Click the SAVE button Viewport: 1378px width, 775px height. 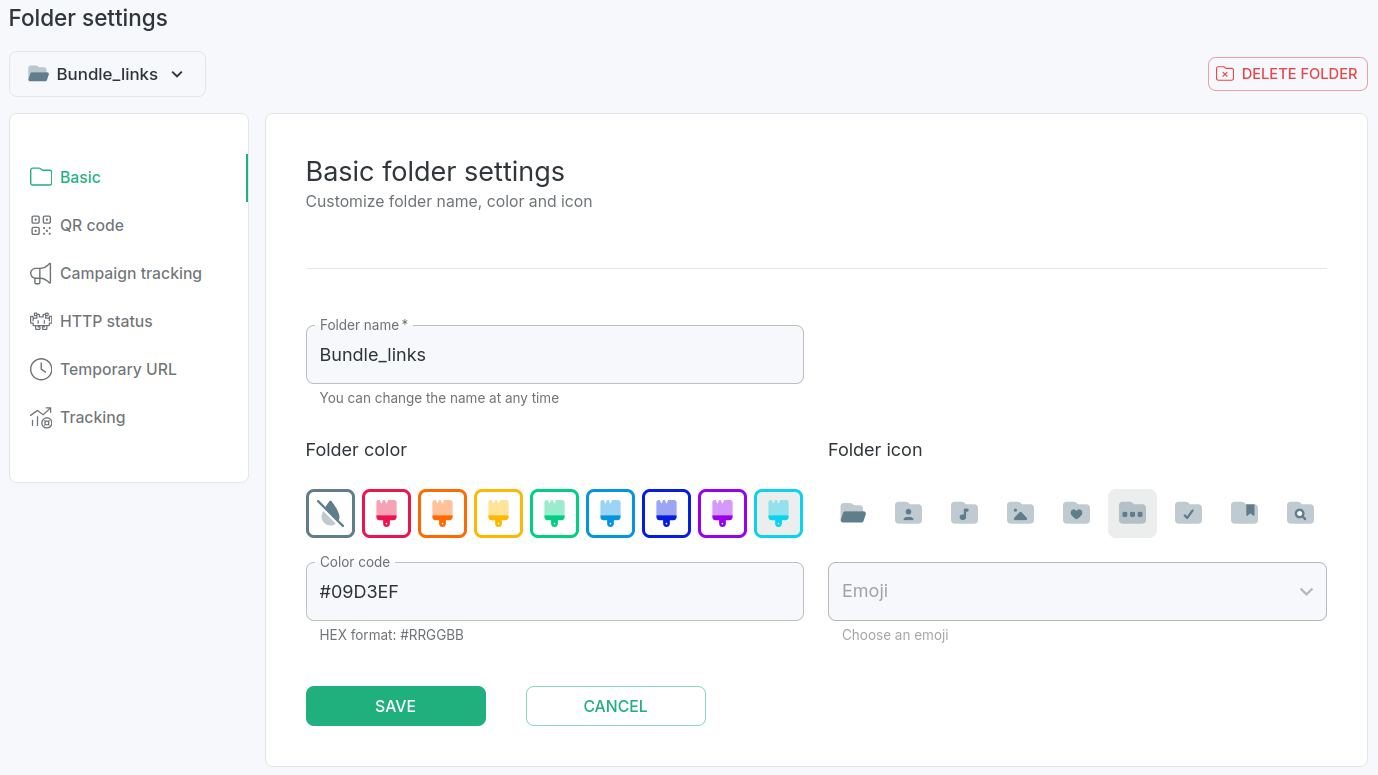(395, 706)
